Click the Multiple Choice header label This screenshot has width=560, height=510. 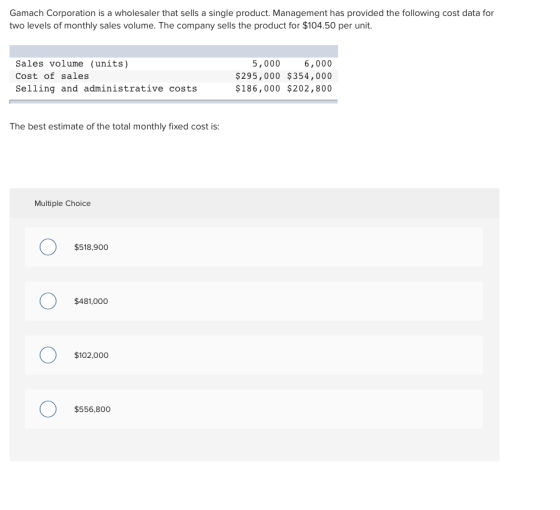(62, 203)
